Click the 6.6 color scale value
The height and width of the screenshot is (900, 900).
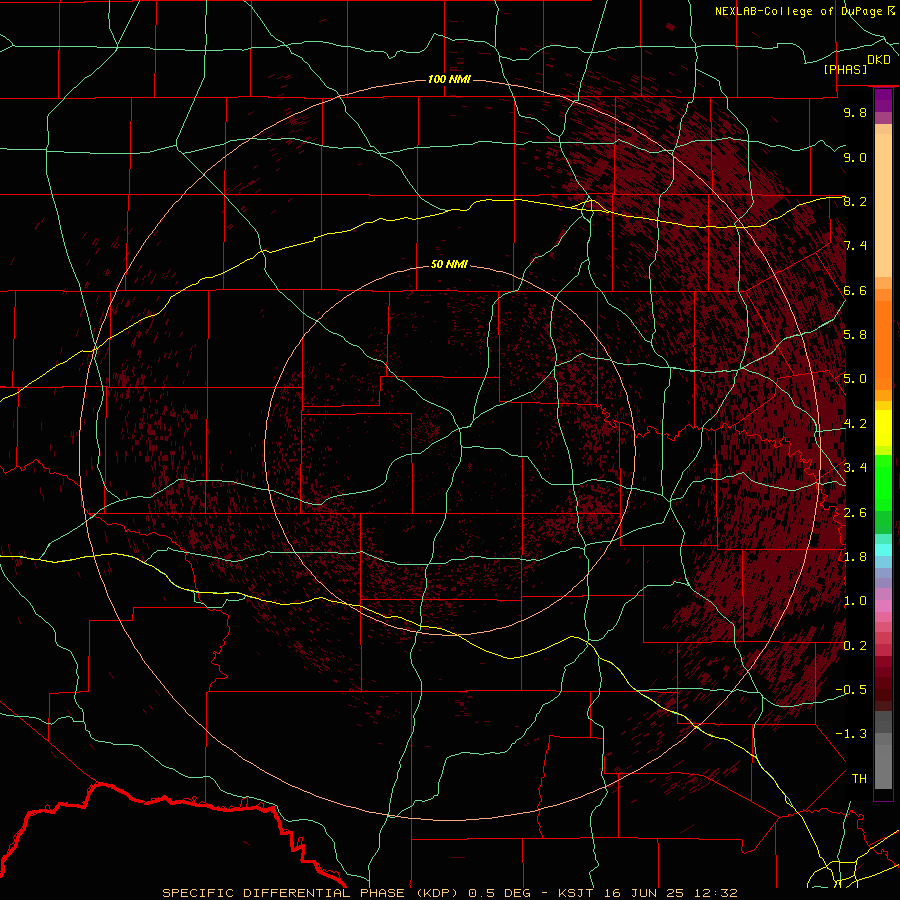tap(855, 290)
